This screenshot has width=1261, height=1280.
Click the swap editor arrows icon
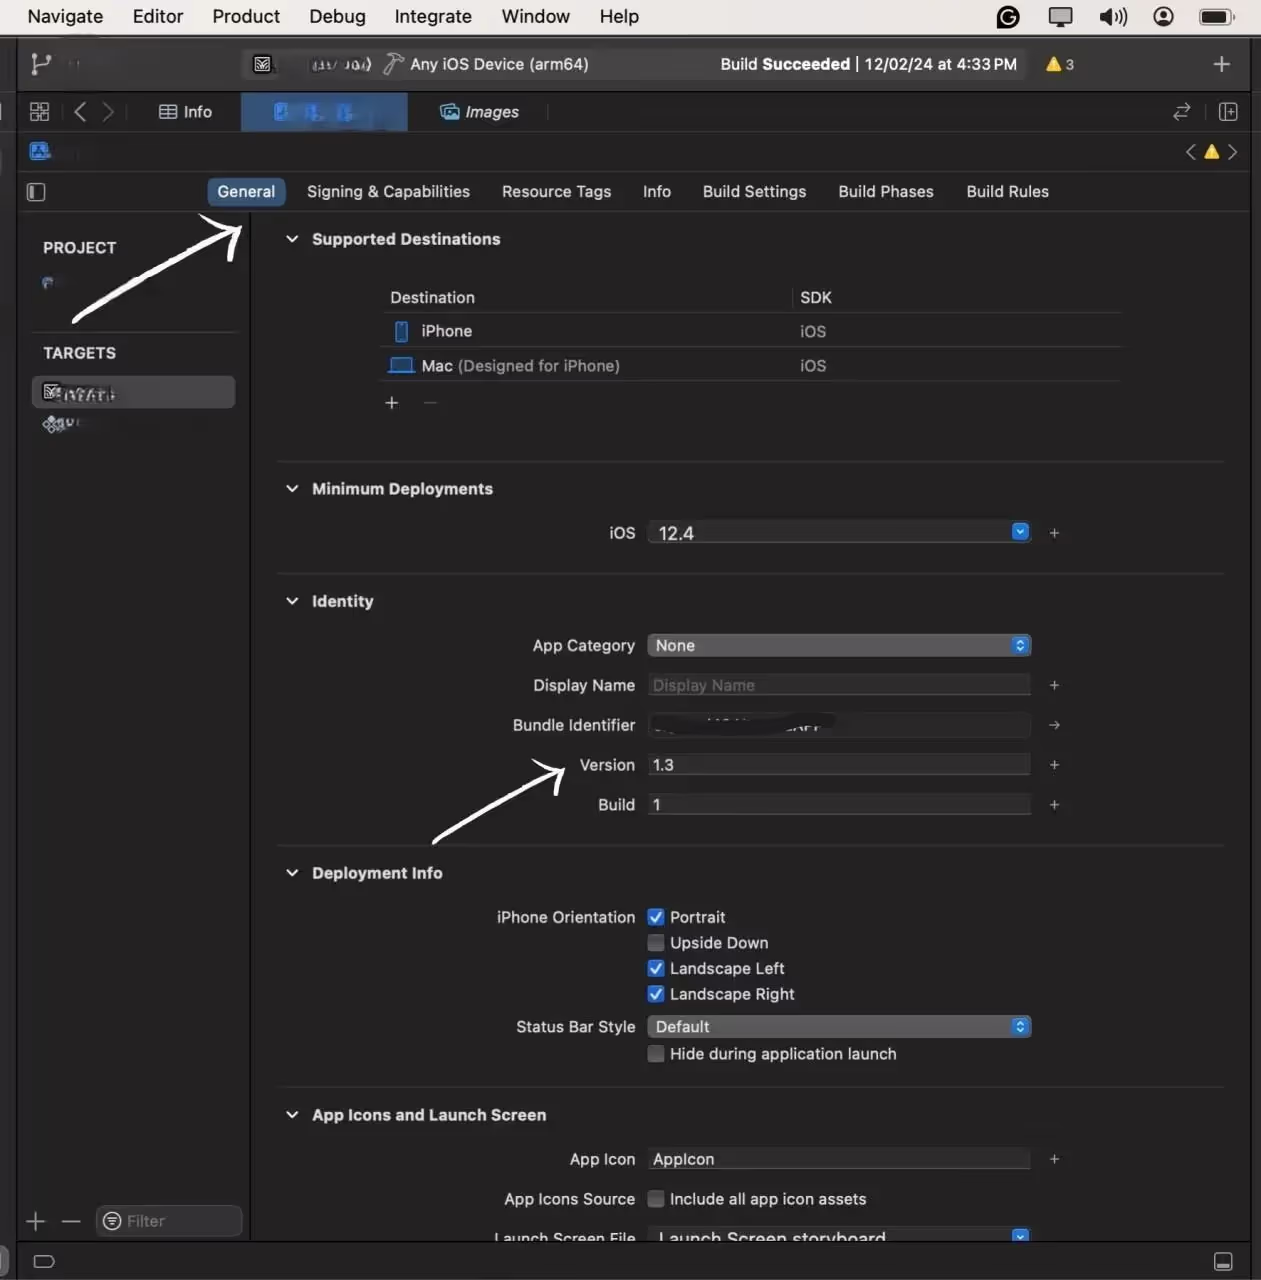(1182, 112)
